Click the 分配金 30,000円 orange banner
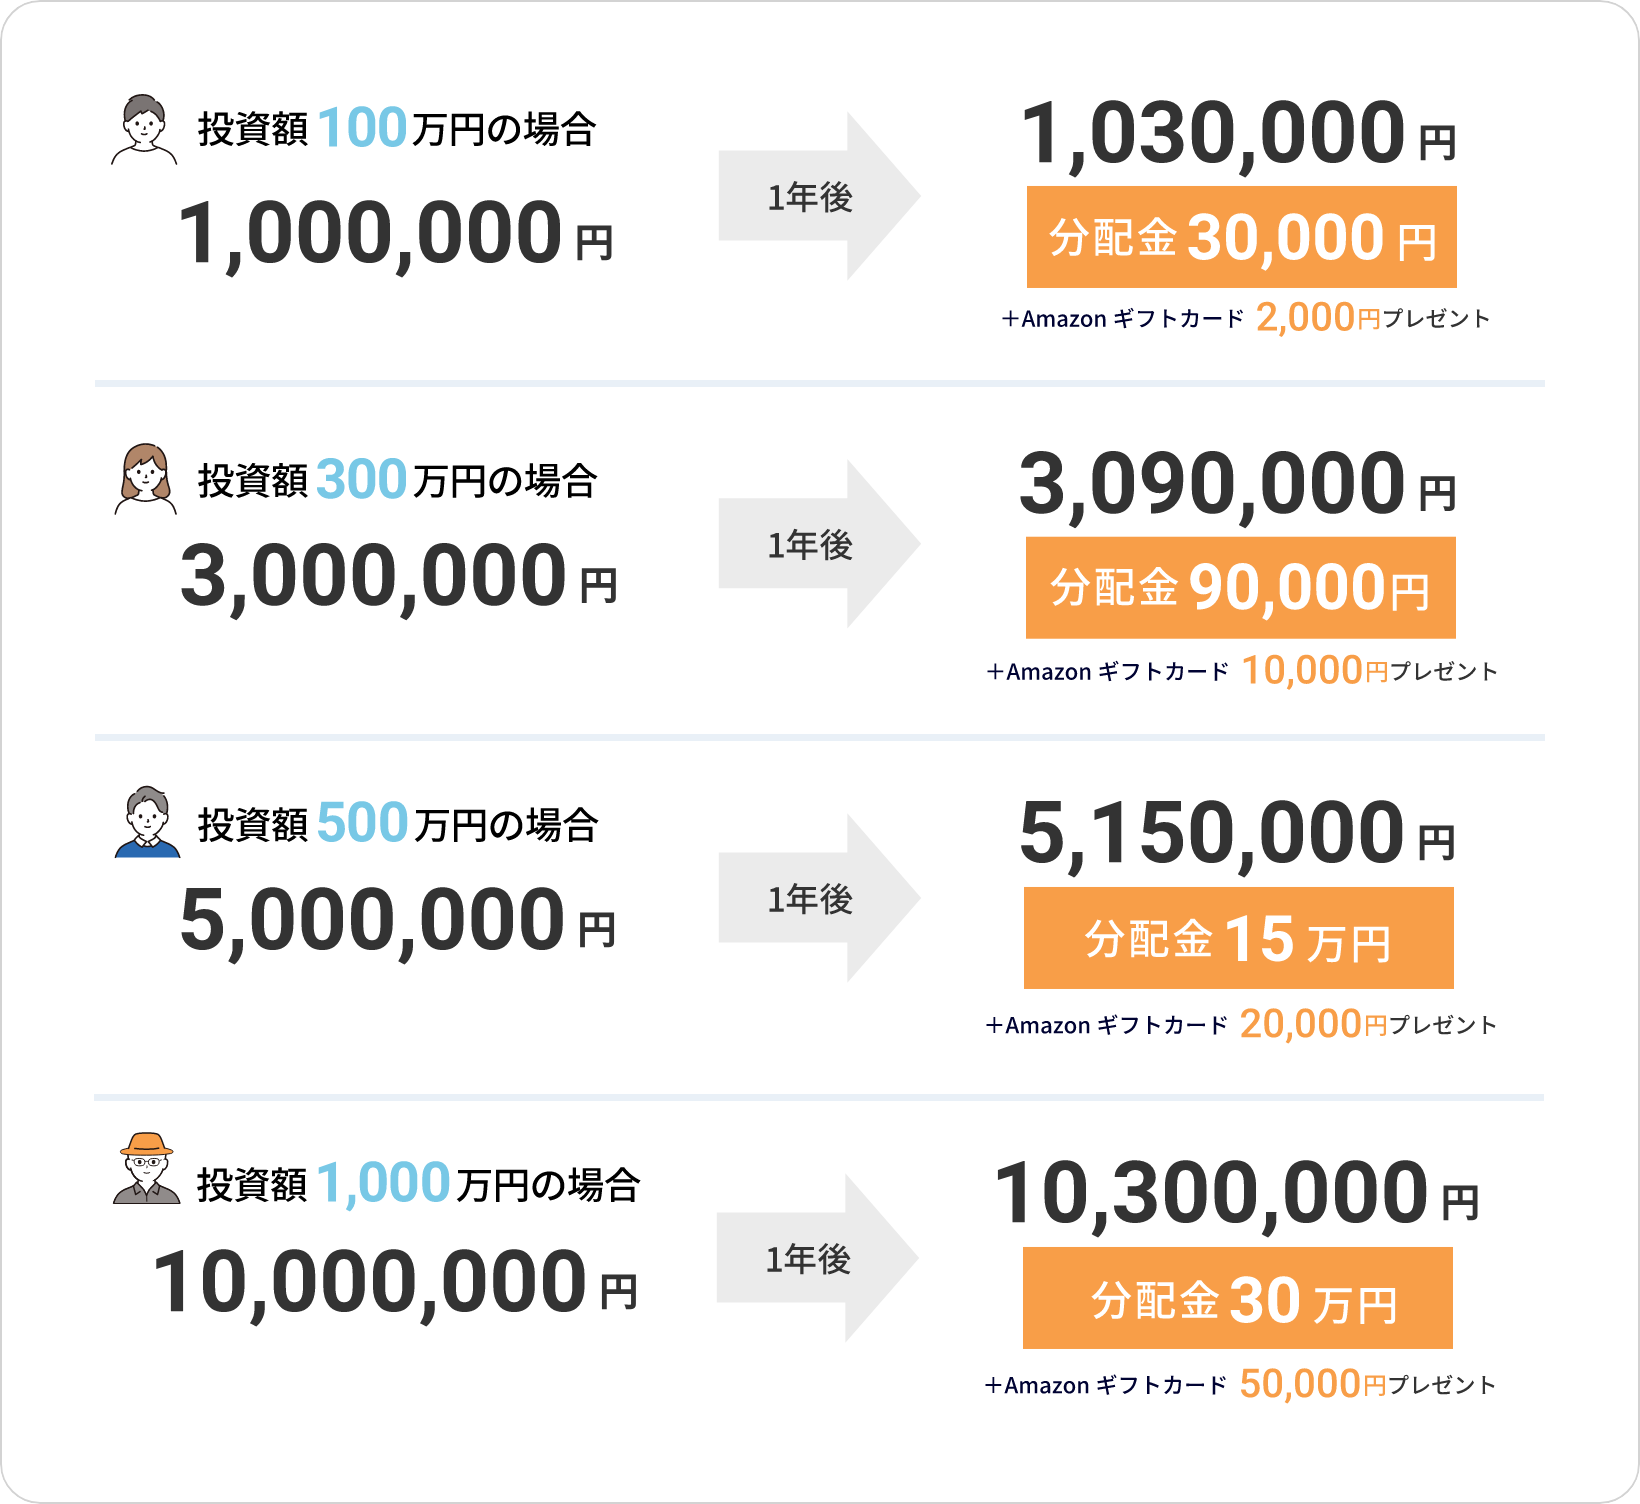 1241,237
